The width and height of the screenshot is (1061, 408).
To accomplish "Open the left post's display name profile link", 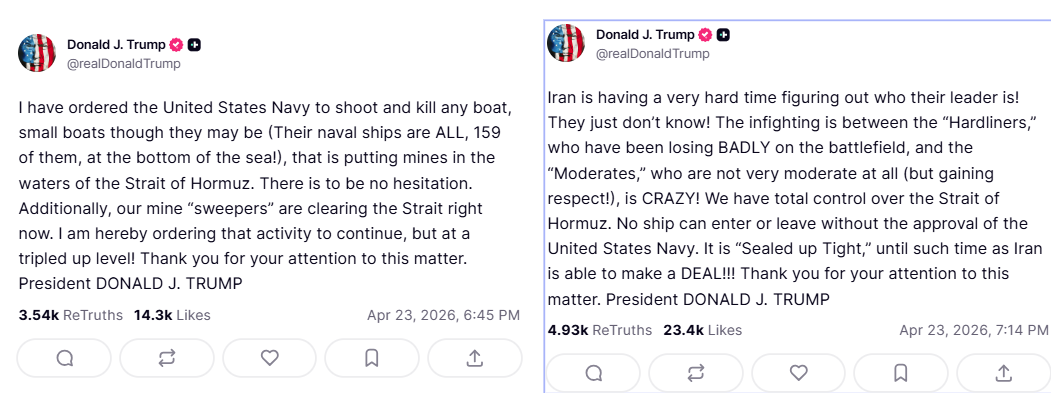I will pyautogui.click(x=116, y=44).
